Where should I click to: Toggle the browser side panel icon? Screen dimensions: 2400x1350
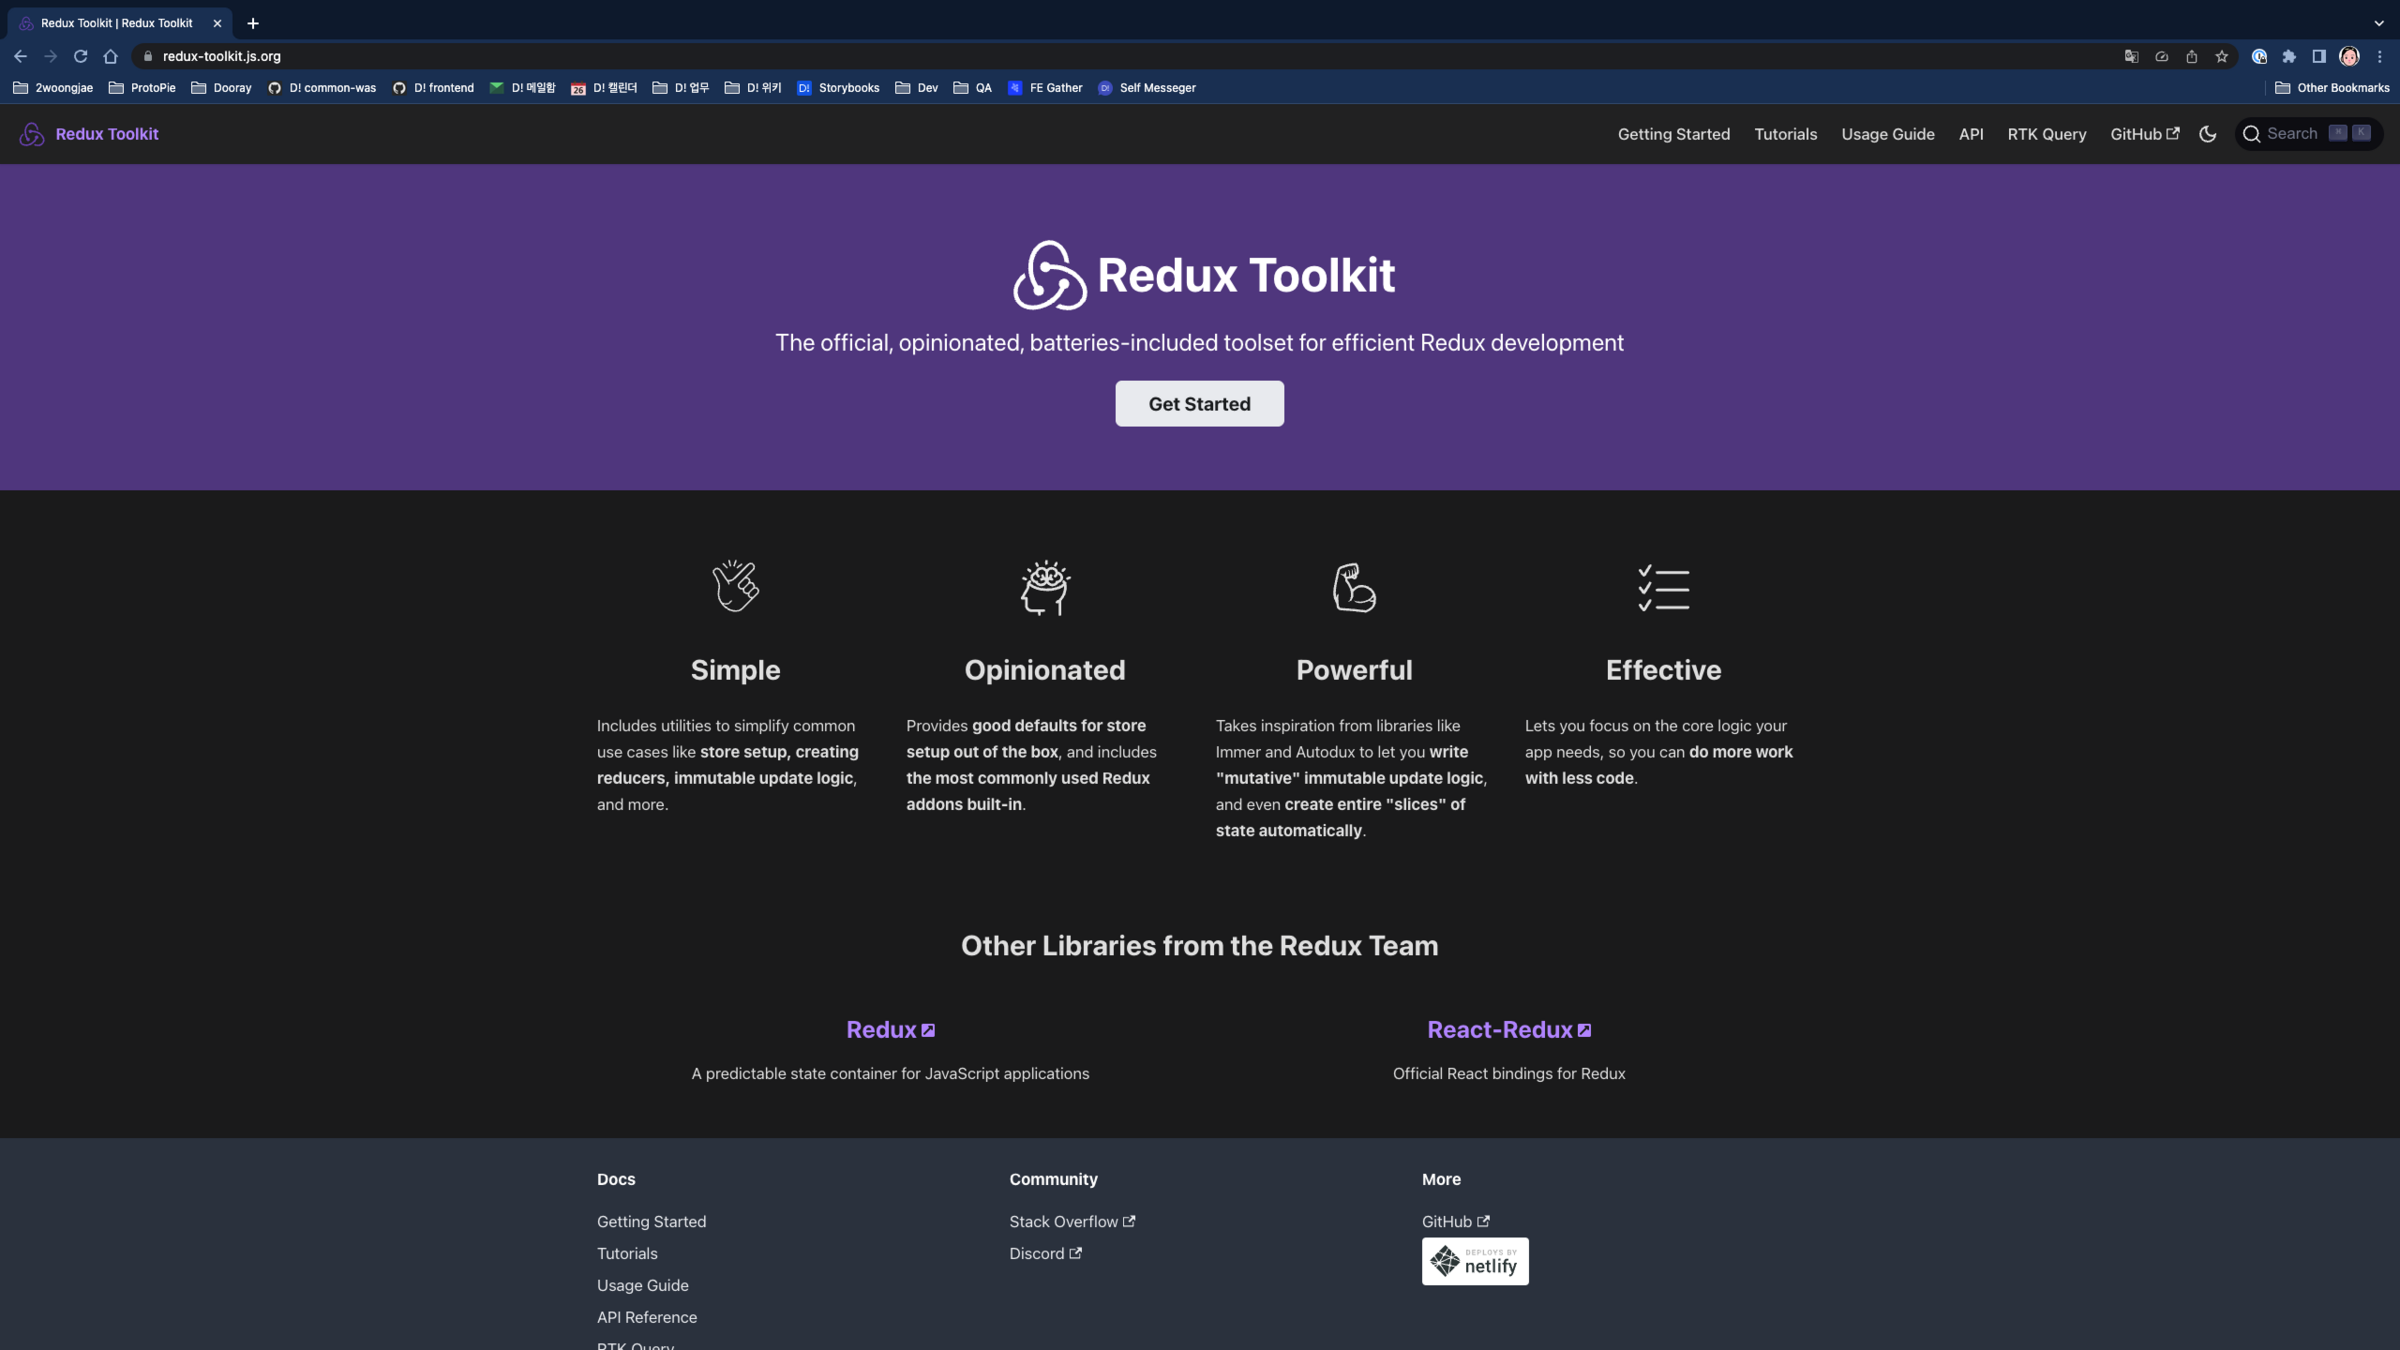(x=2319, y=57)
